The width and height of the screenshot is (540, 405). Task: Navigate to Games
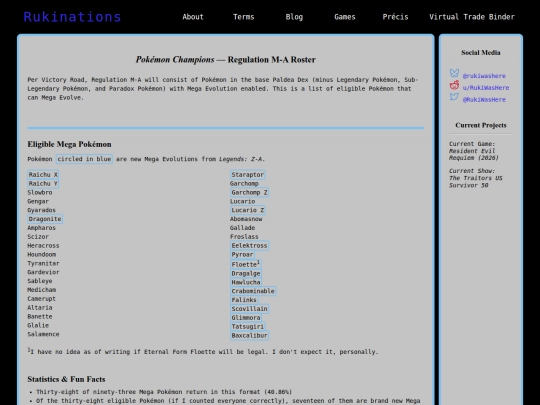[x=345, y=17]
